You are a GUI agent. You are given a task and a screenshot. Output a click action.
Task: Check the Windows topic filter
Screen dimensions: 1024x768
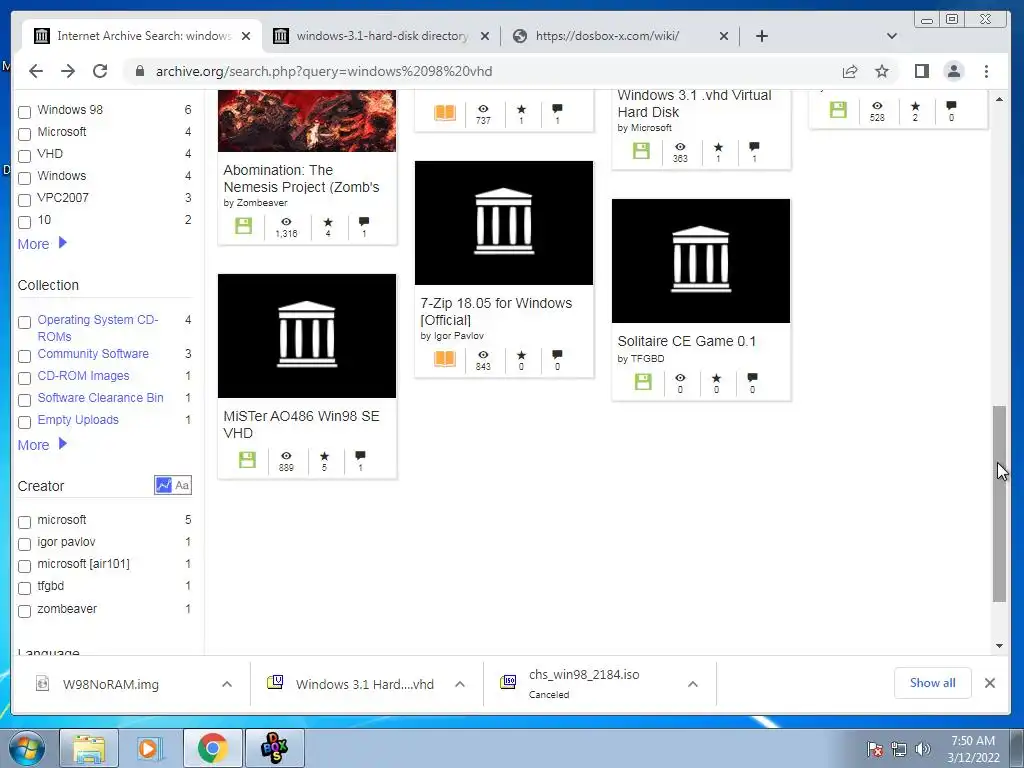coord(24,178)
